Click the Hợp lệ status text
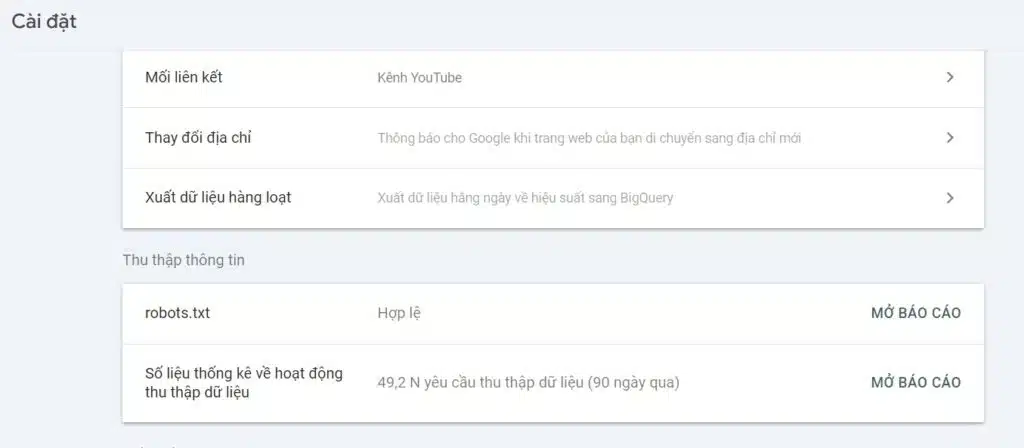 [x=399, y=313]
